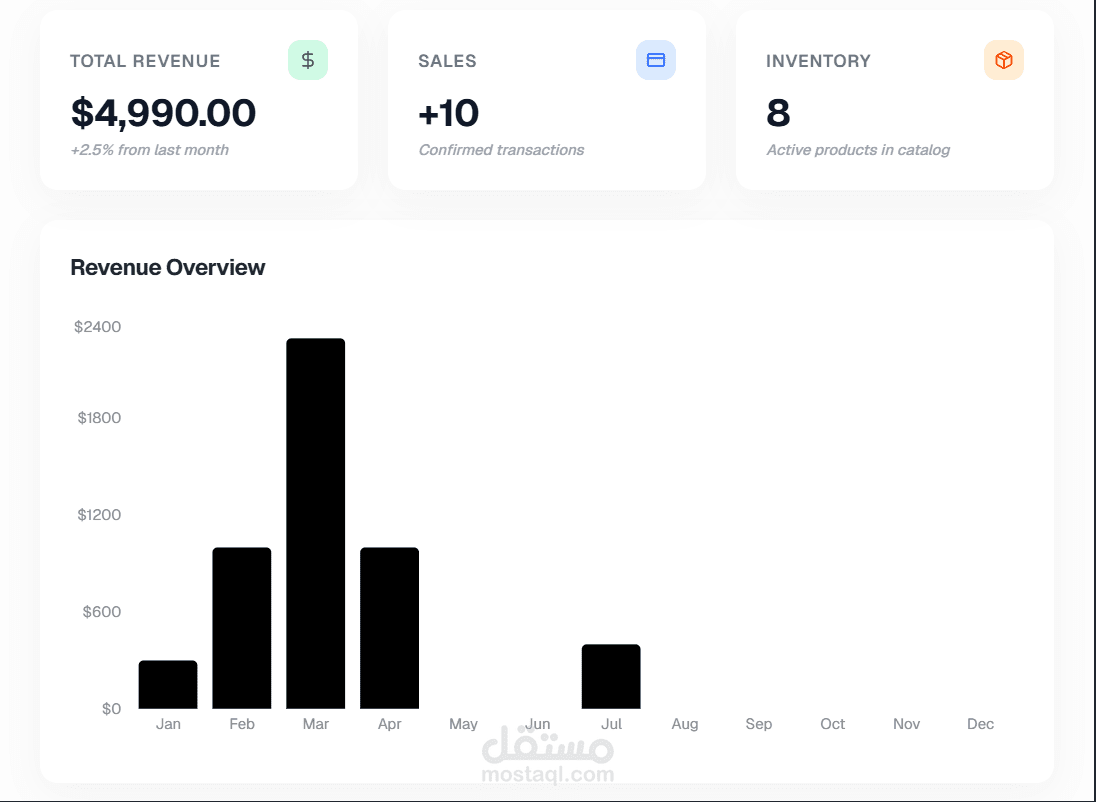Click the Revenue Overview heading
The image size is (1096, 802).
click(x=168, y=267)
